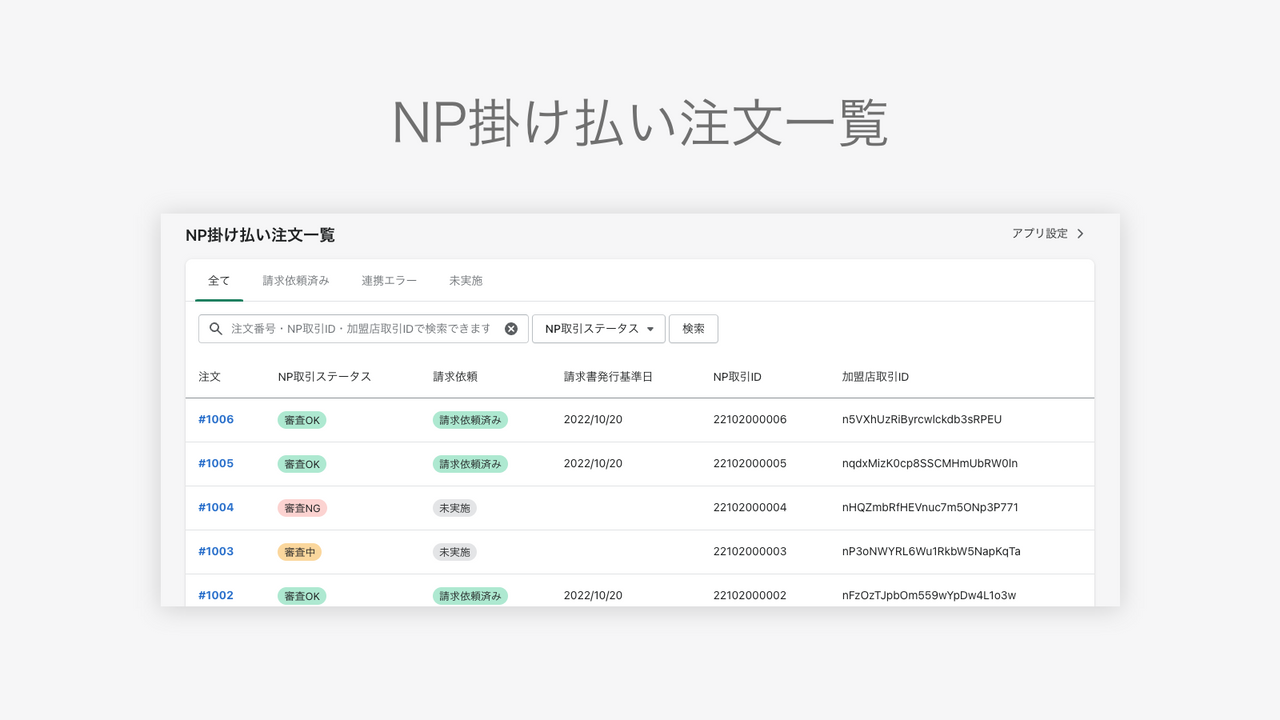Click merchant ID nFzOzTJpbOm559wYpDw4L1o3w
Image resolution: width=1280 pixels, height=720 pixels.
click(929, 596)
